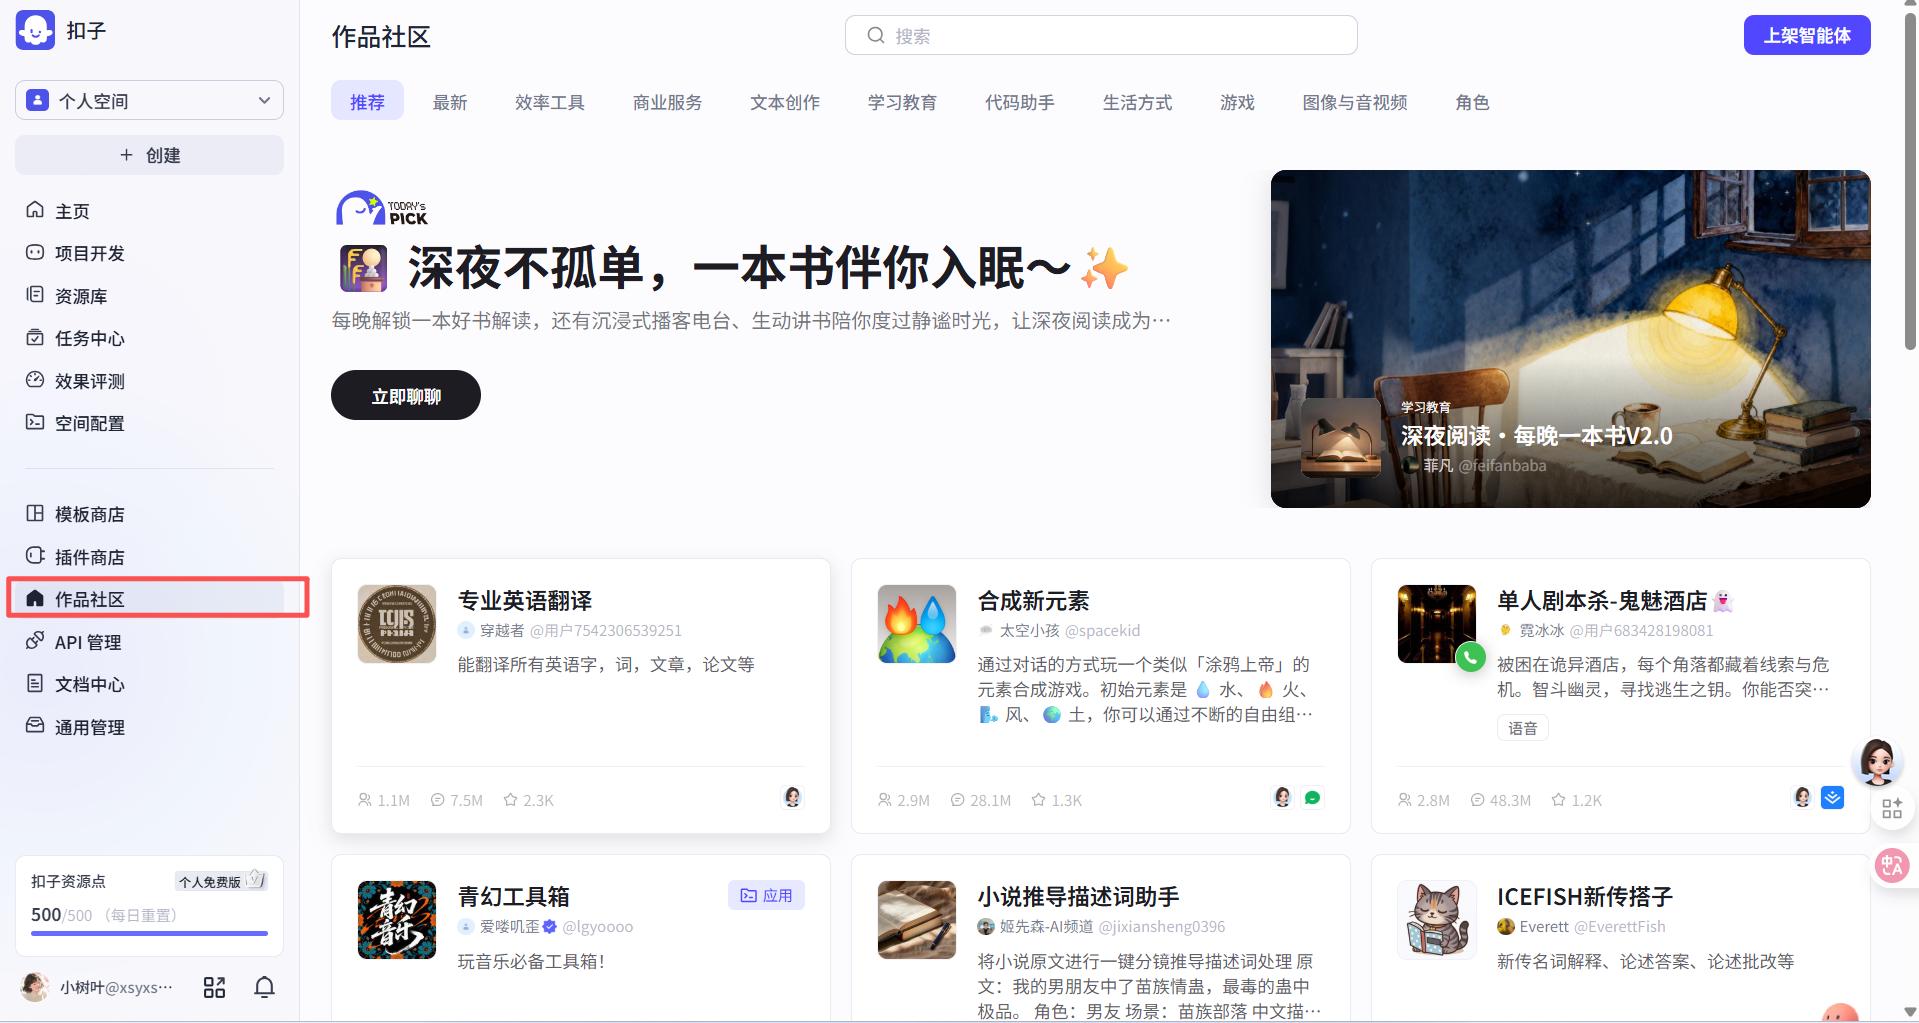This screenshot has height=1023, width=1919.
Task: Switch to the 最新 tab
Action: [450, 101]
